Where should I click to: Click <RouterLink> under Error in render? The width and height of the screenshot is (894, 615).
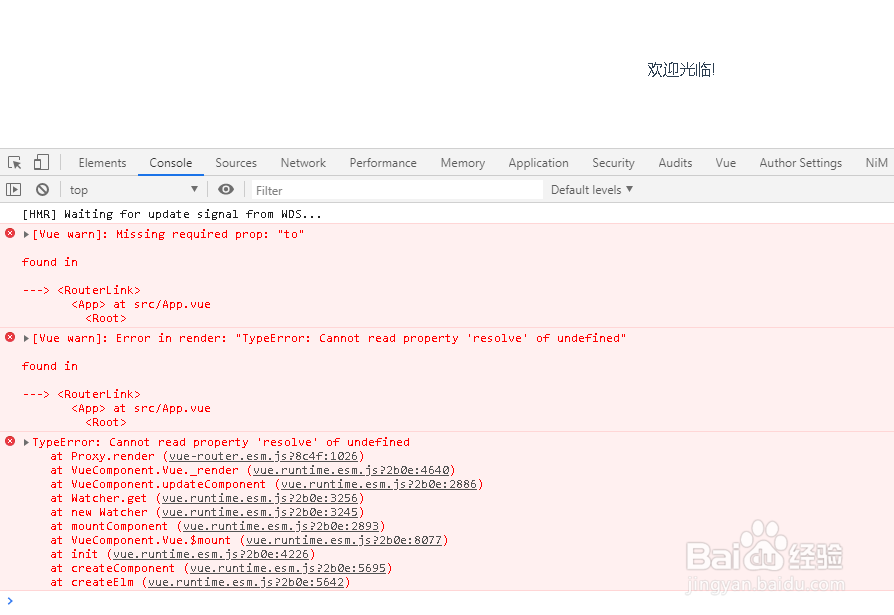[x=99, y=394]
